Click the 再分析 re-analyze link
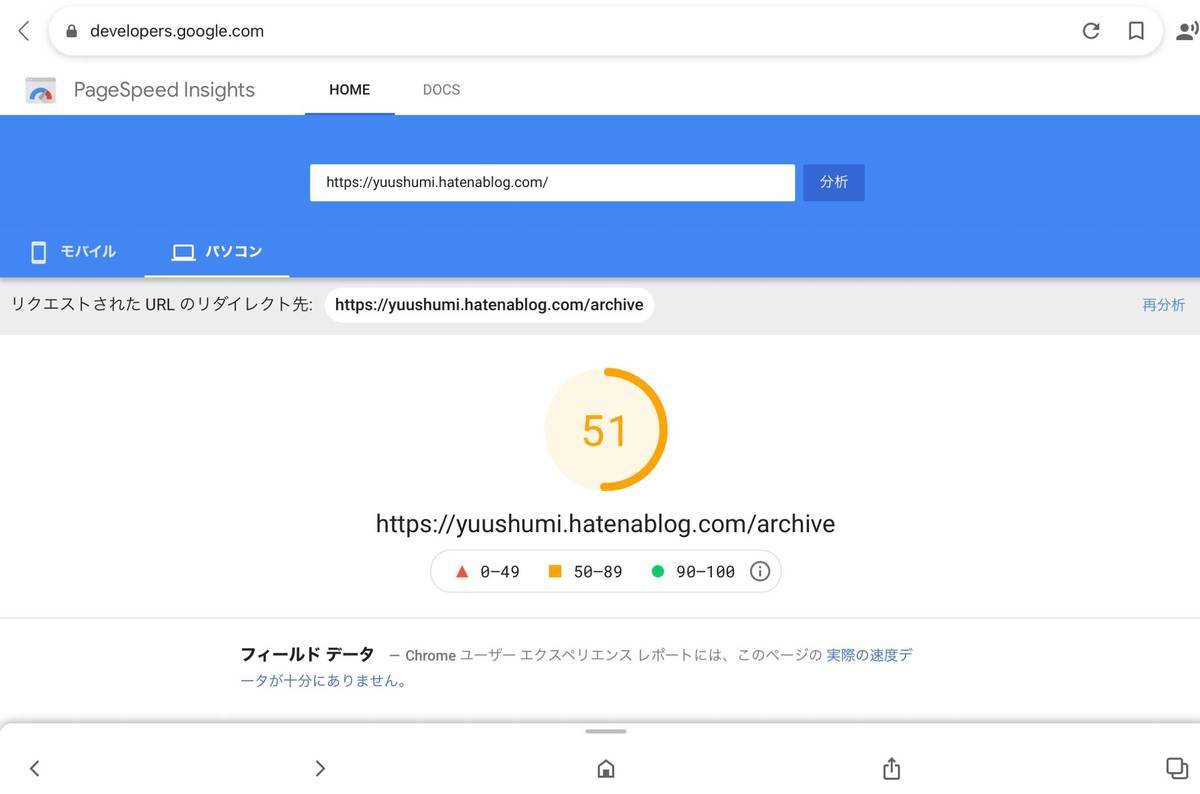This screenshot has width=1200, height=794. coord(1164,305)
